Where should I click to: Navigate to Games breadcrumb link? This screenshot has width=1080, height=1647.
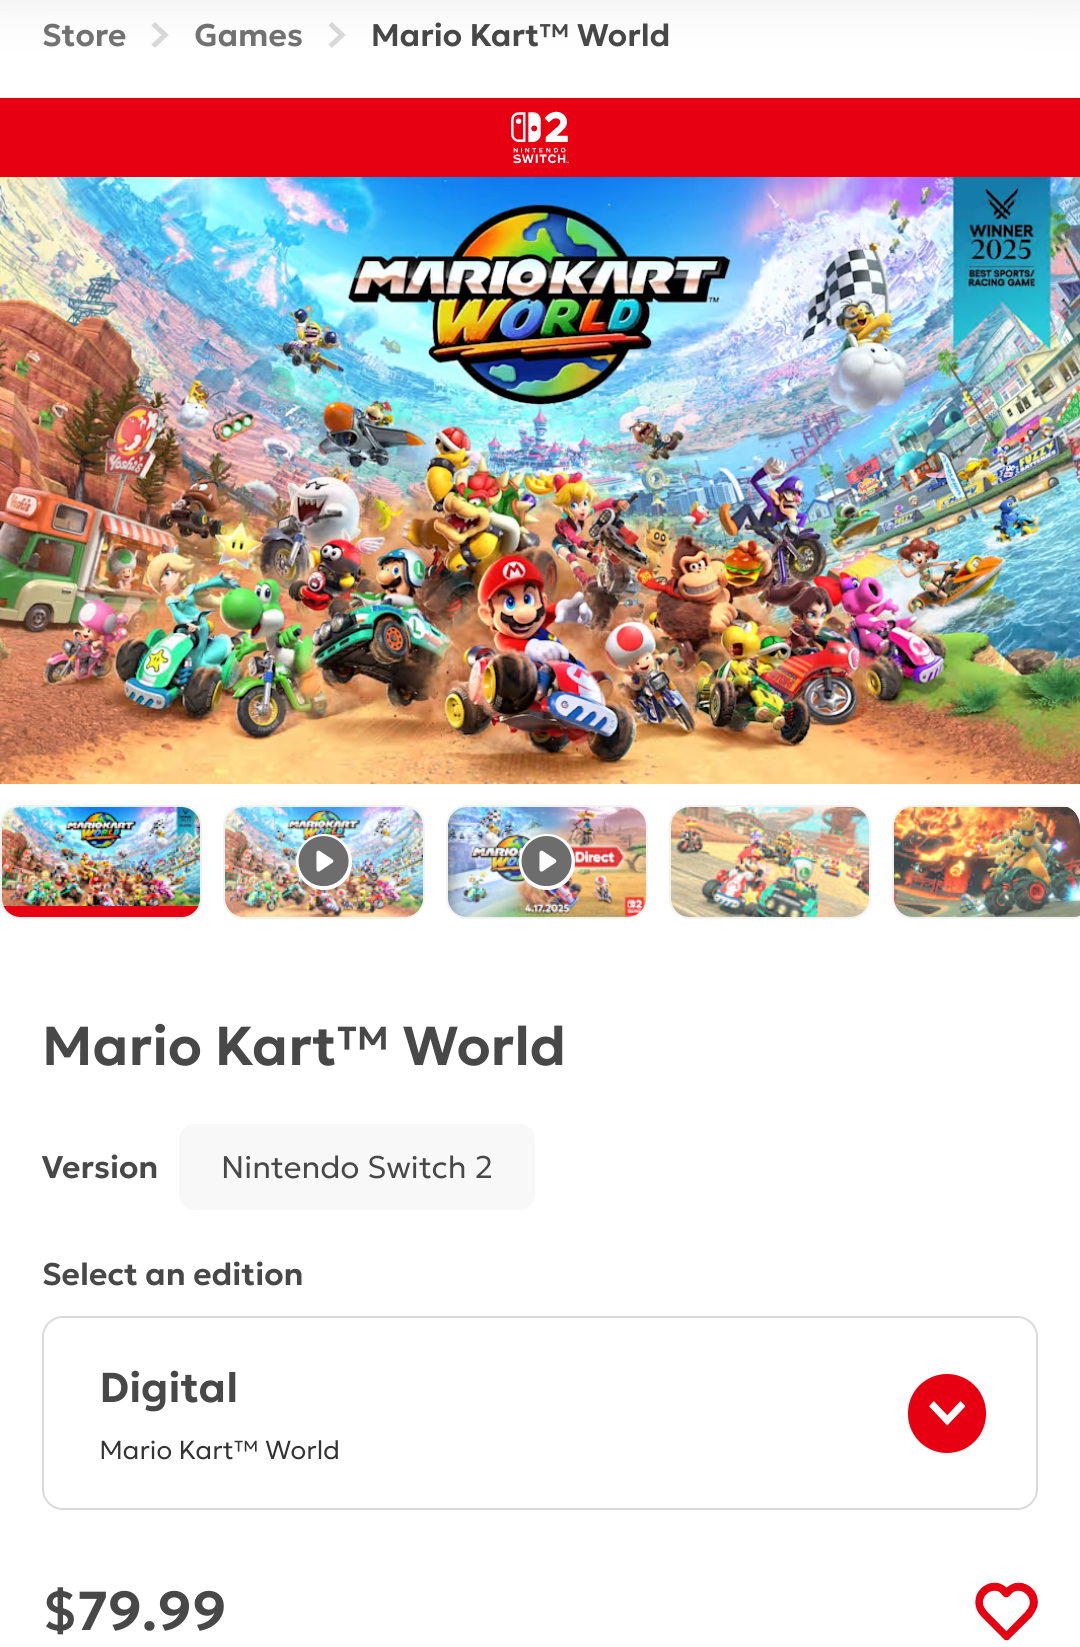pyautogui.click(x=248, y=36)
